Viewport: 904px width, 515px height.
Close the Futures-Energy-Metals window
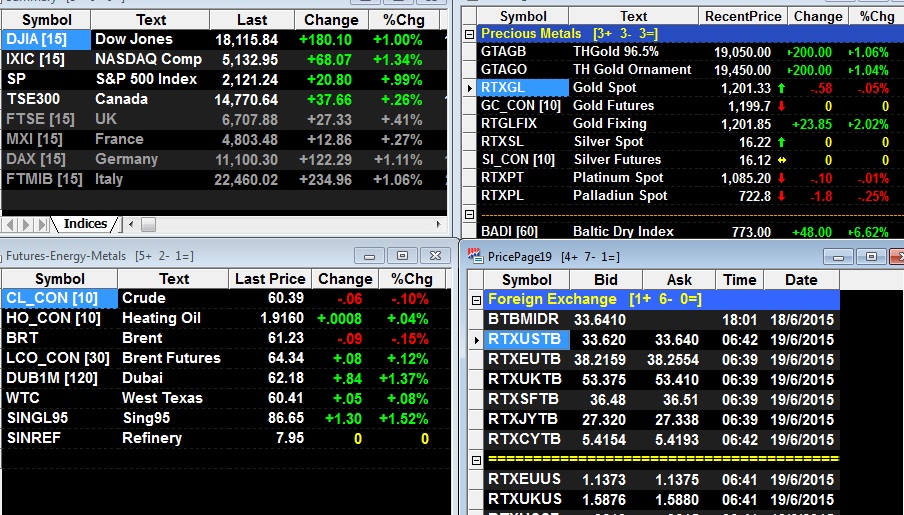pos(435,255)
